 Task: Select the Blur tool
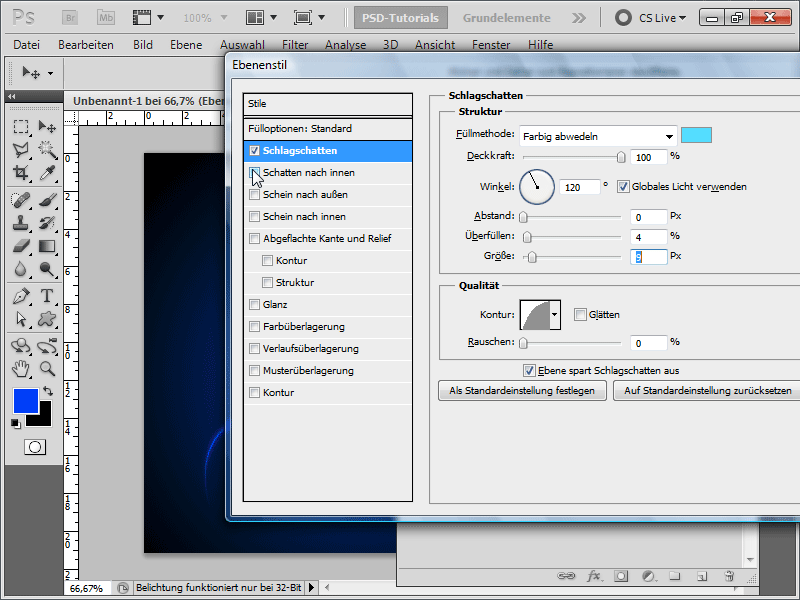(x=20, y=269)
